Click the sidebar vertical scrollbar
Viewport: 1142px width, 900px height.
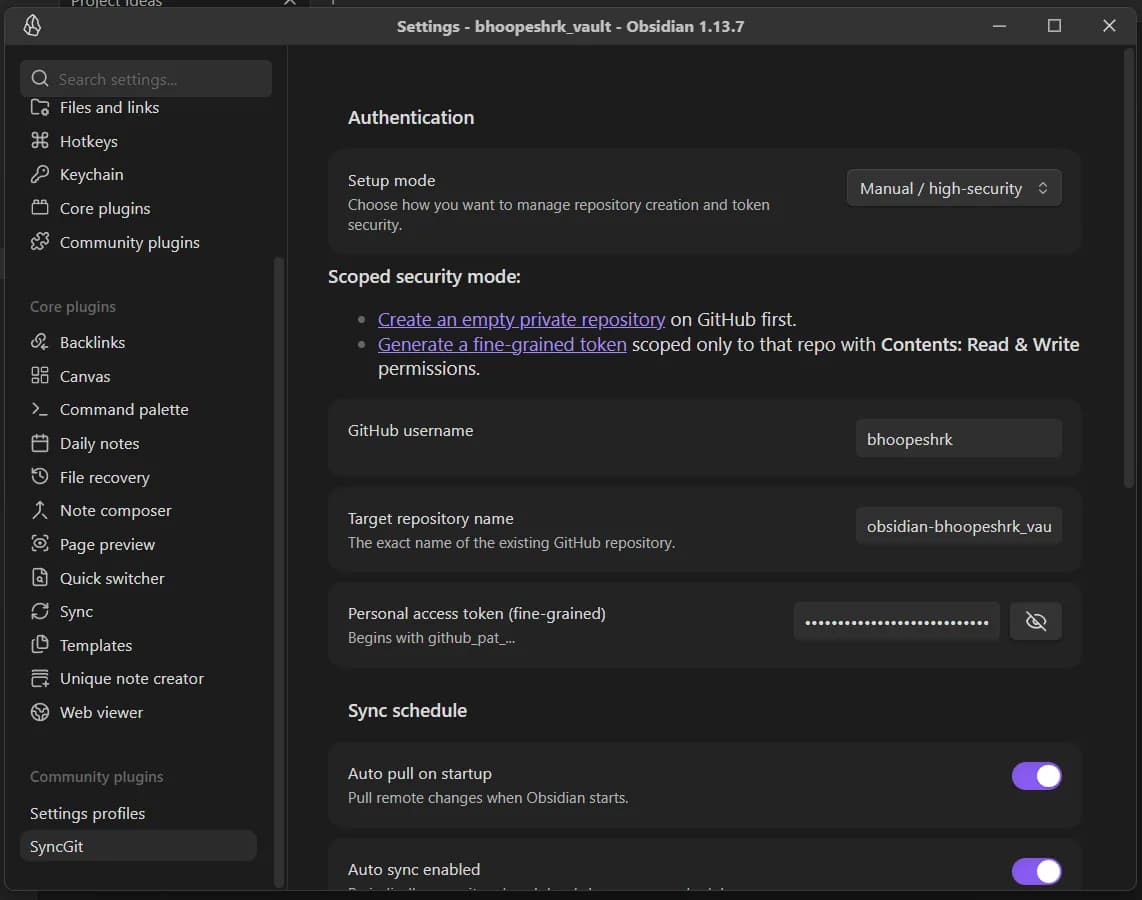pyautogui.click(x=278, y=572)
